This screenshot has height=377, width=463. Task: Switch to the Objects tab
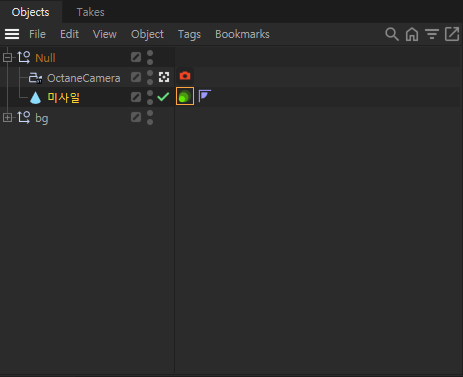[x=30, y=12]
